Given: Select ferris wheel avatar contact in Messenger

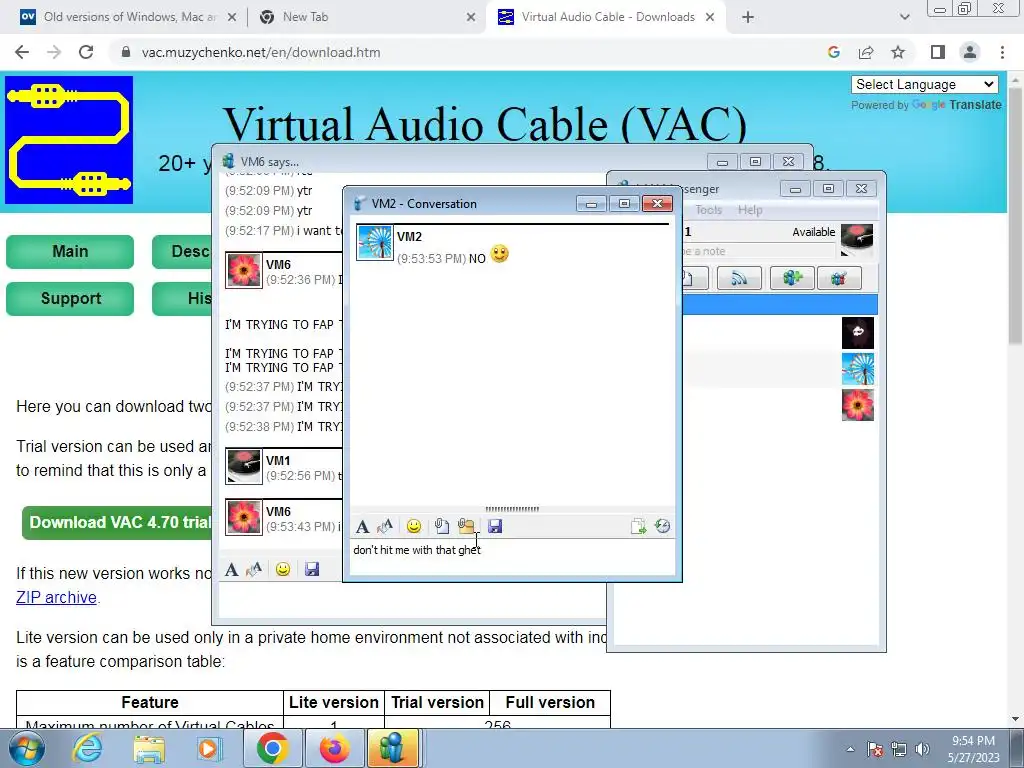Looking at the screenshot, I should pyautogui.click(x=857, y=369).
